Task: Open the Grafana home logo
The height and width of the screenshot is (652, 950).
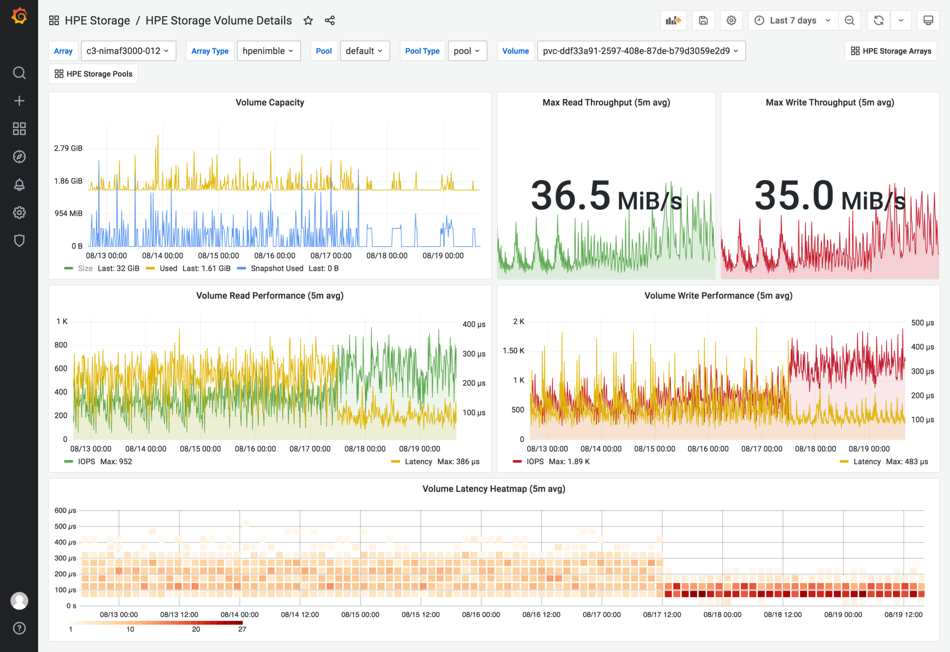Action: coord(19,16)
